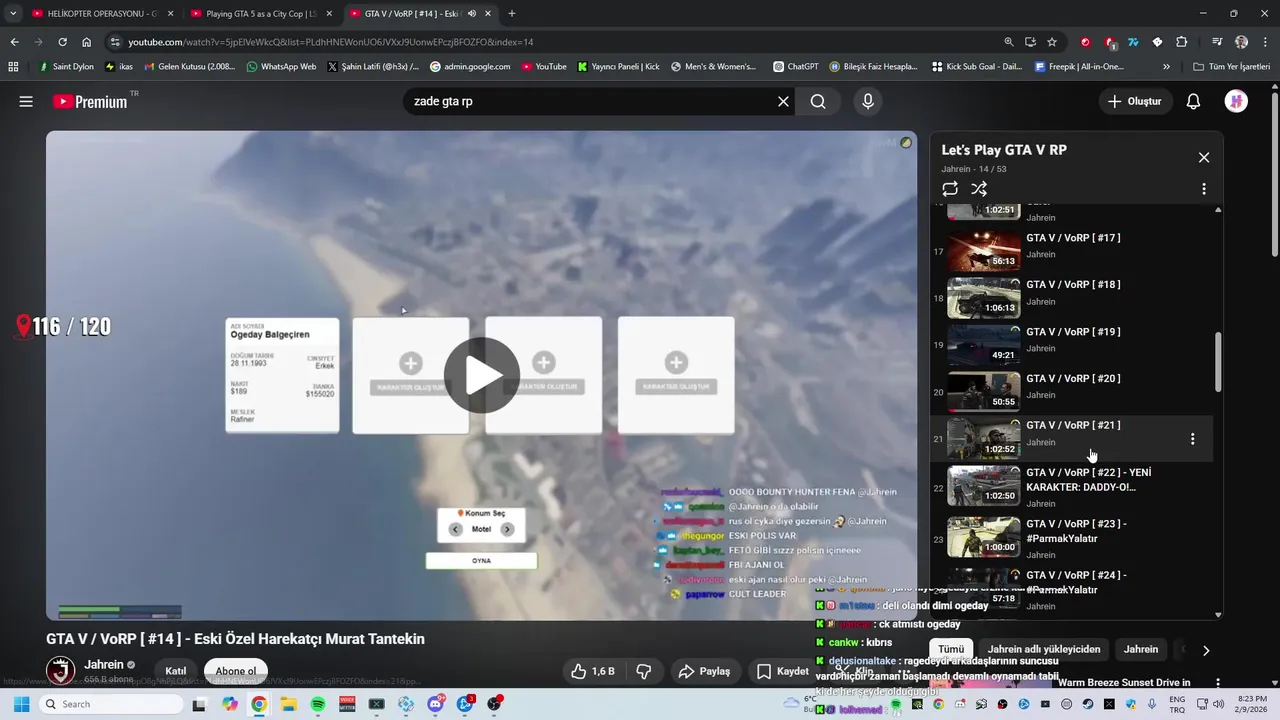Join the channel via Katıl button
1280x720 pixels.
point(175,671)
